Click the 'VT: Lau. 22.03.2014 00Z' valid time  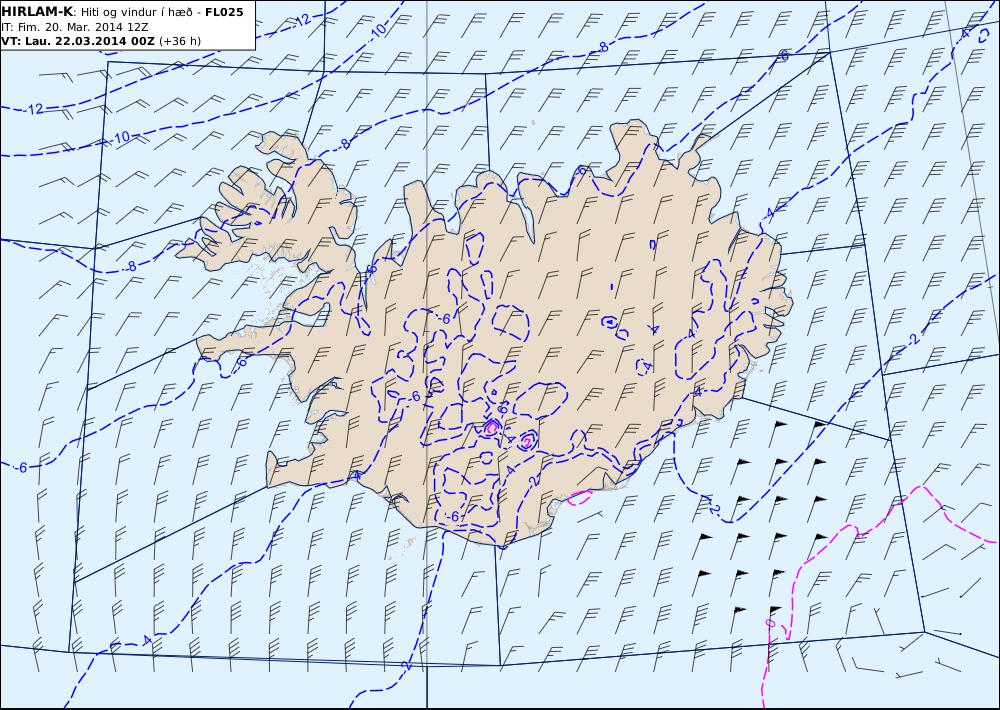point(78,41)
